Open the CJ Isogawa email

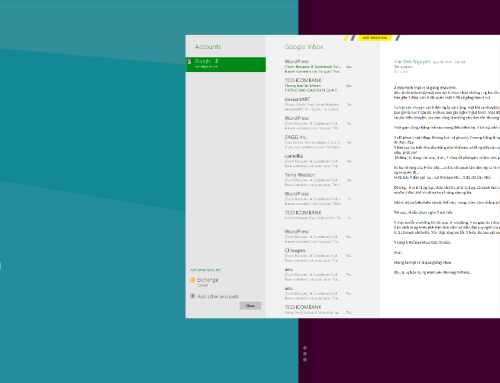click(x=318, y=255)
